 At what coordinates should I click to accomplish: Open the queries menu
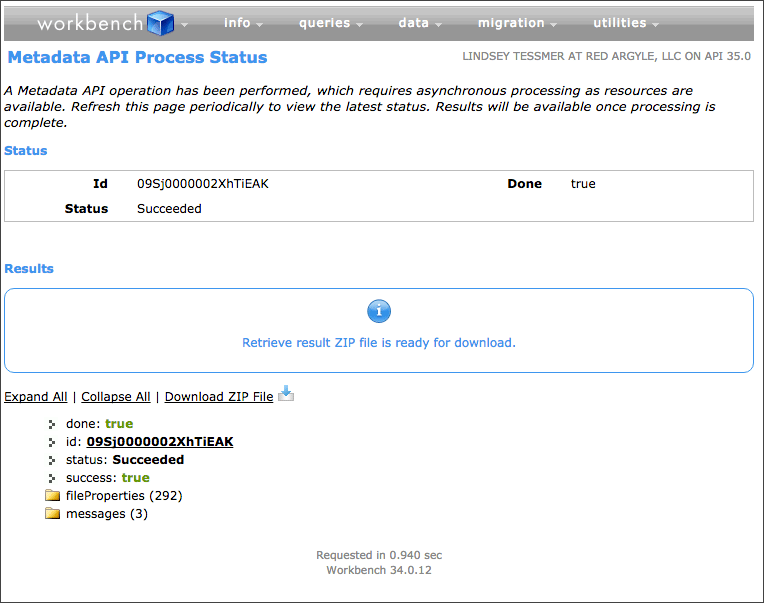(x=330, y=23)
